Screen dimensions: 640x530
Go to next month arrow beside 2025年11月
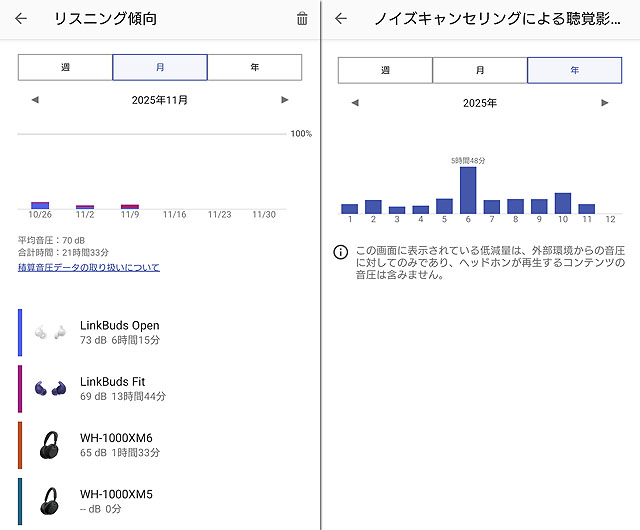[285, 100]
